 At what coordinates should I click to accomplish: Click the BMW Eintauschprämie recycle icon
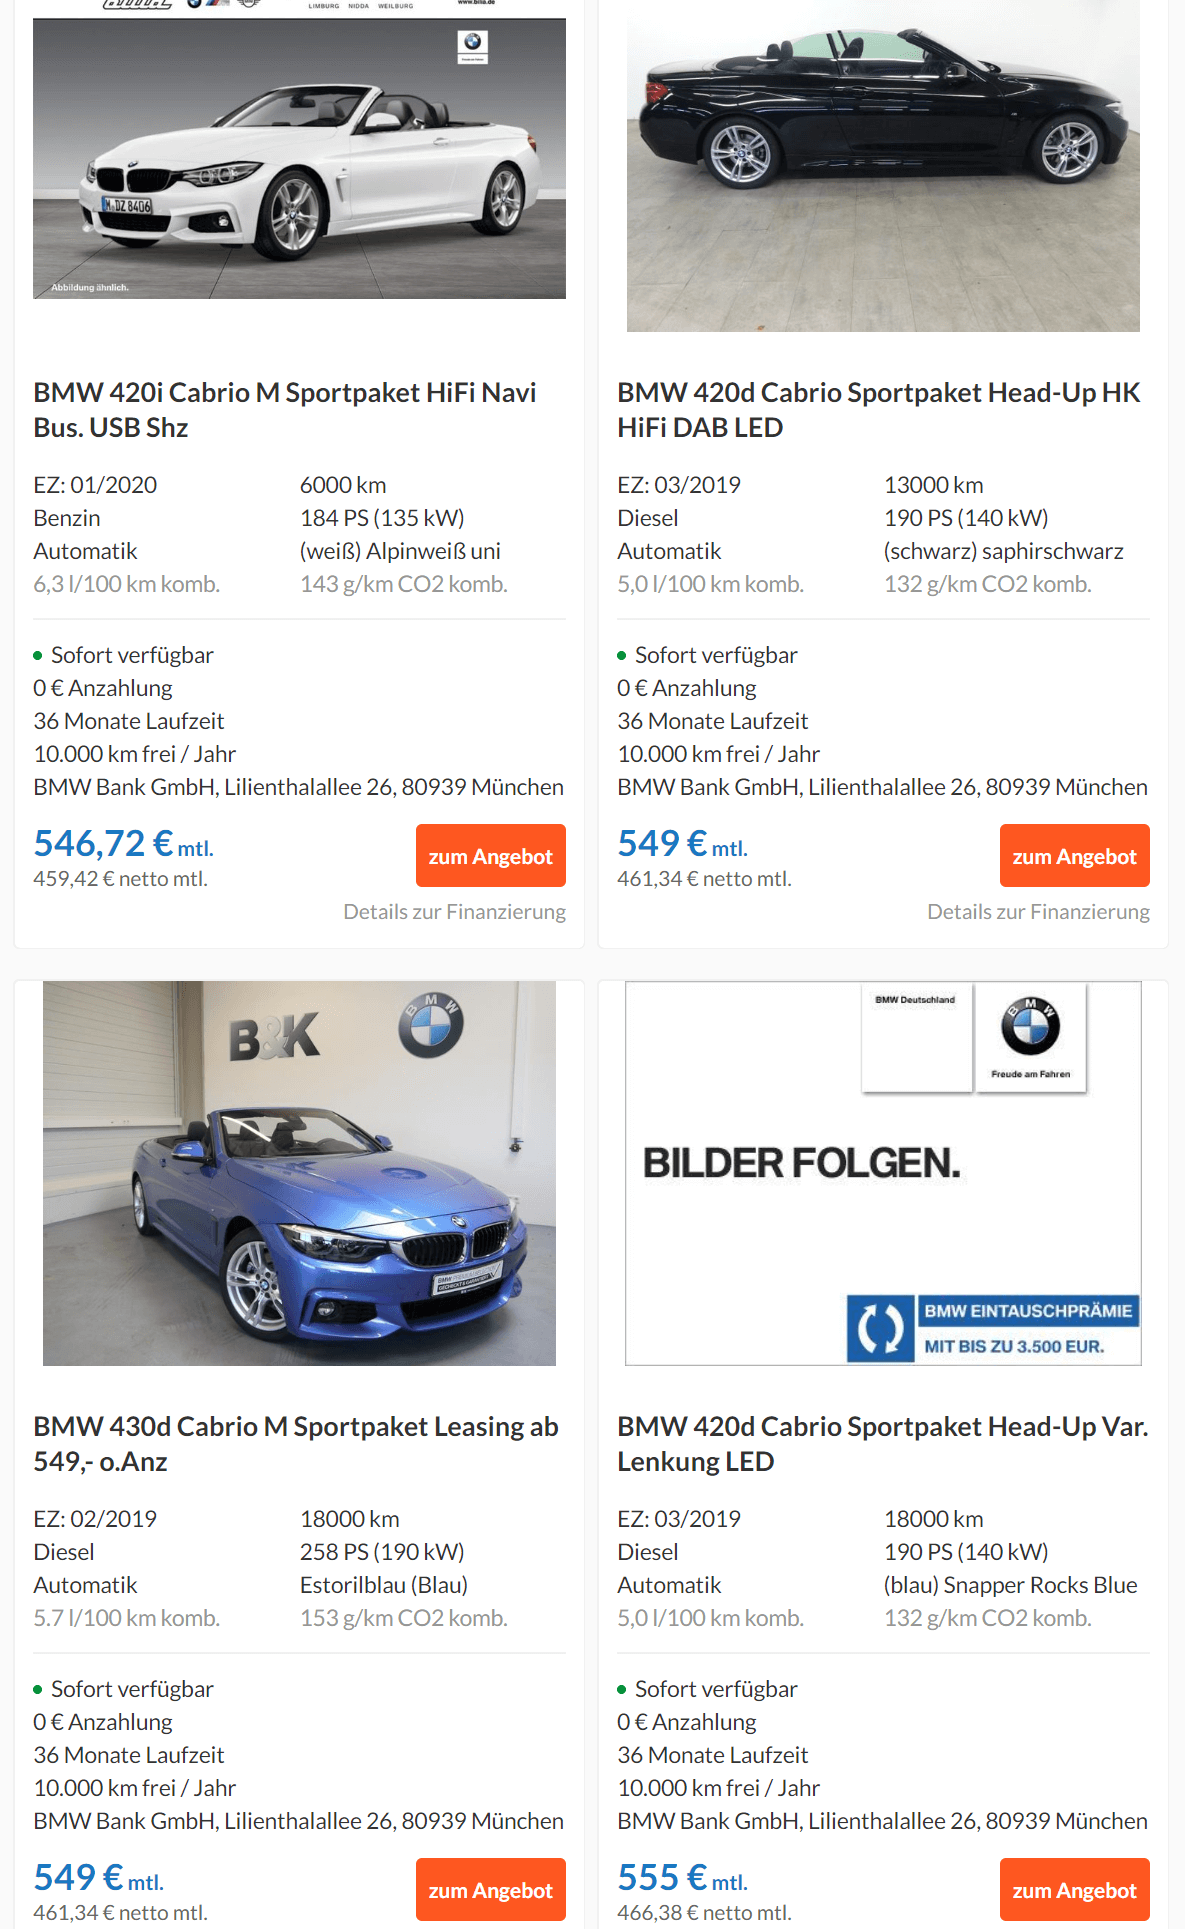click(880, 1328)
